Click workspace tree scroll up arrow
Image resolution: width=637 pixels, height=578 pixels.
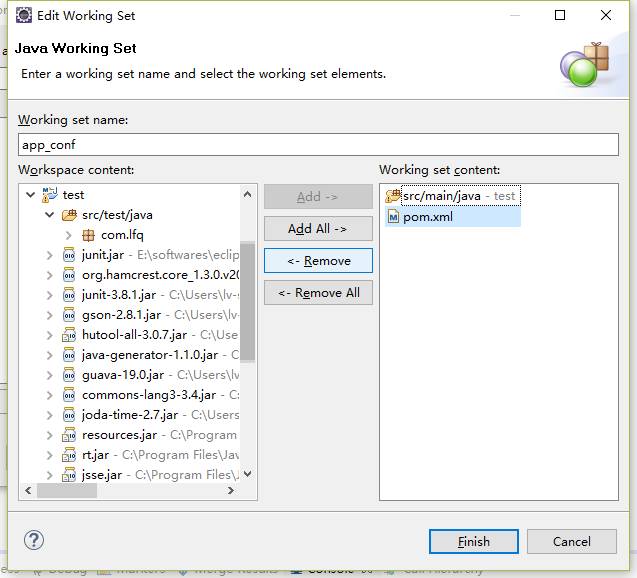tap(247, 194)
